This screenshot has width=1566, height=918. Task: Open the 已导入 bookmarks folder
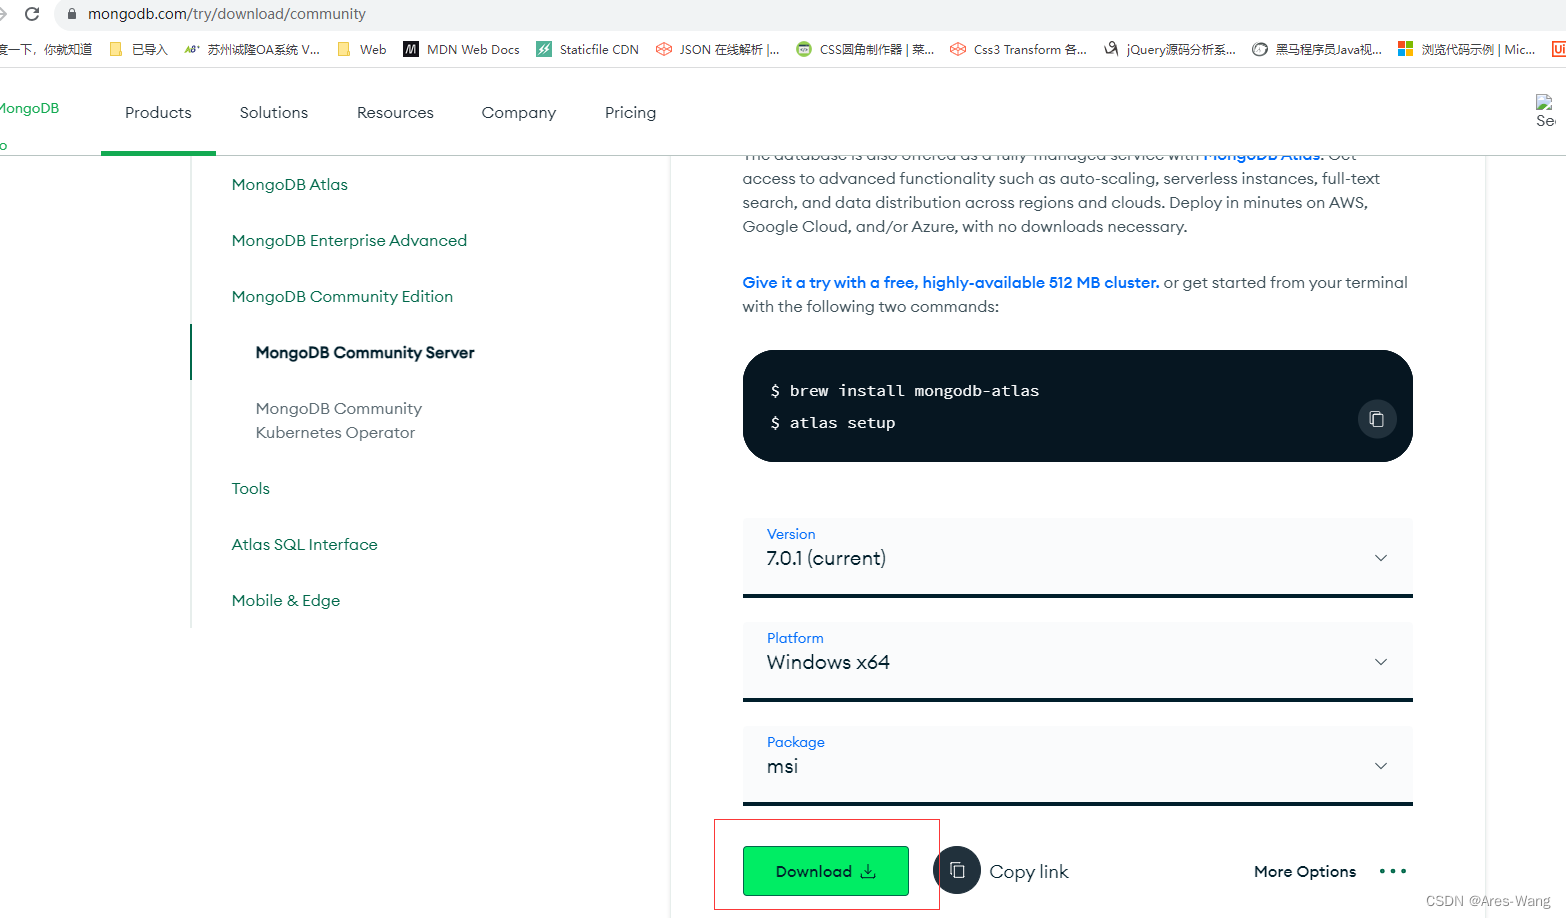[x=138, y=49]
